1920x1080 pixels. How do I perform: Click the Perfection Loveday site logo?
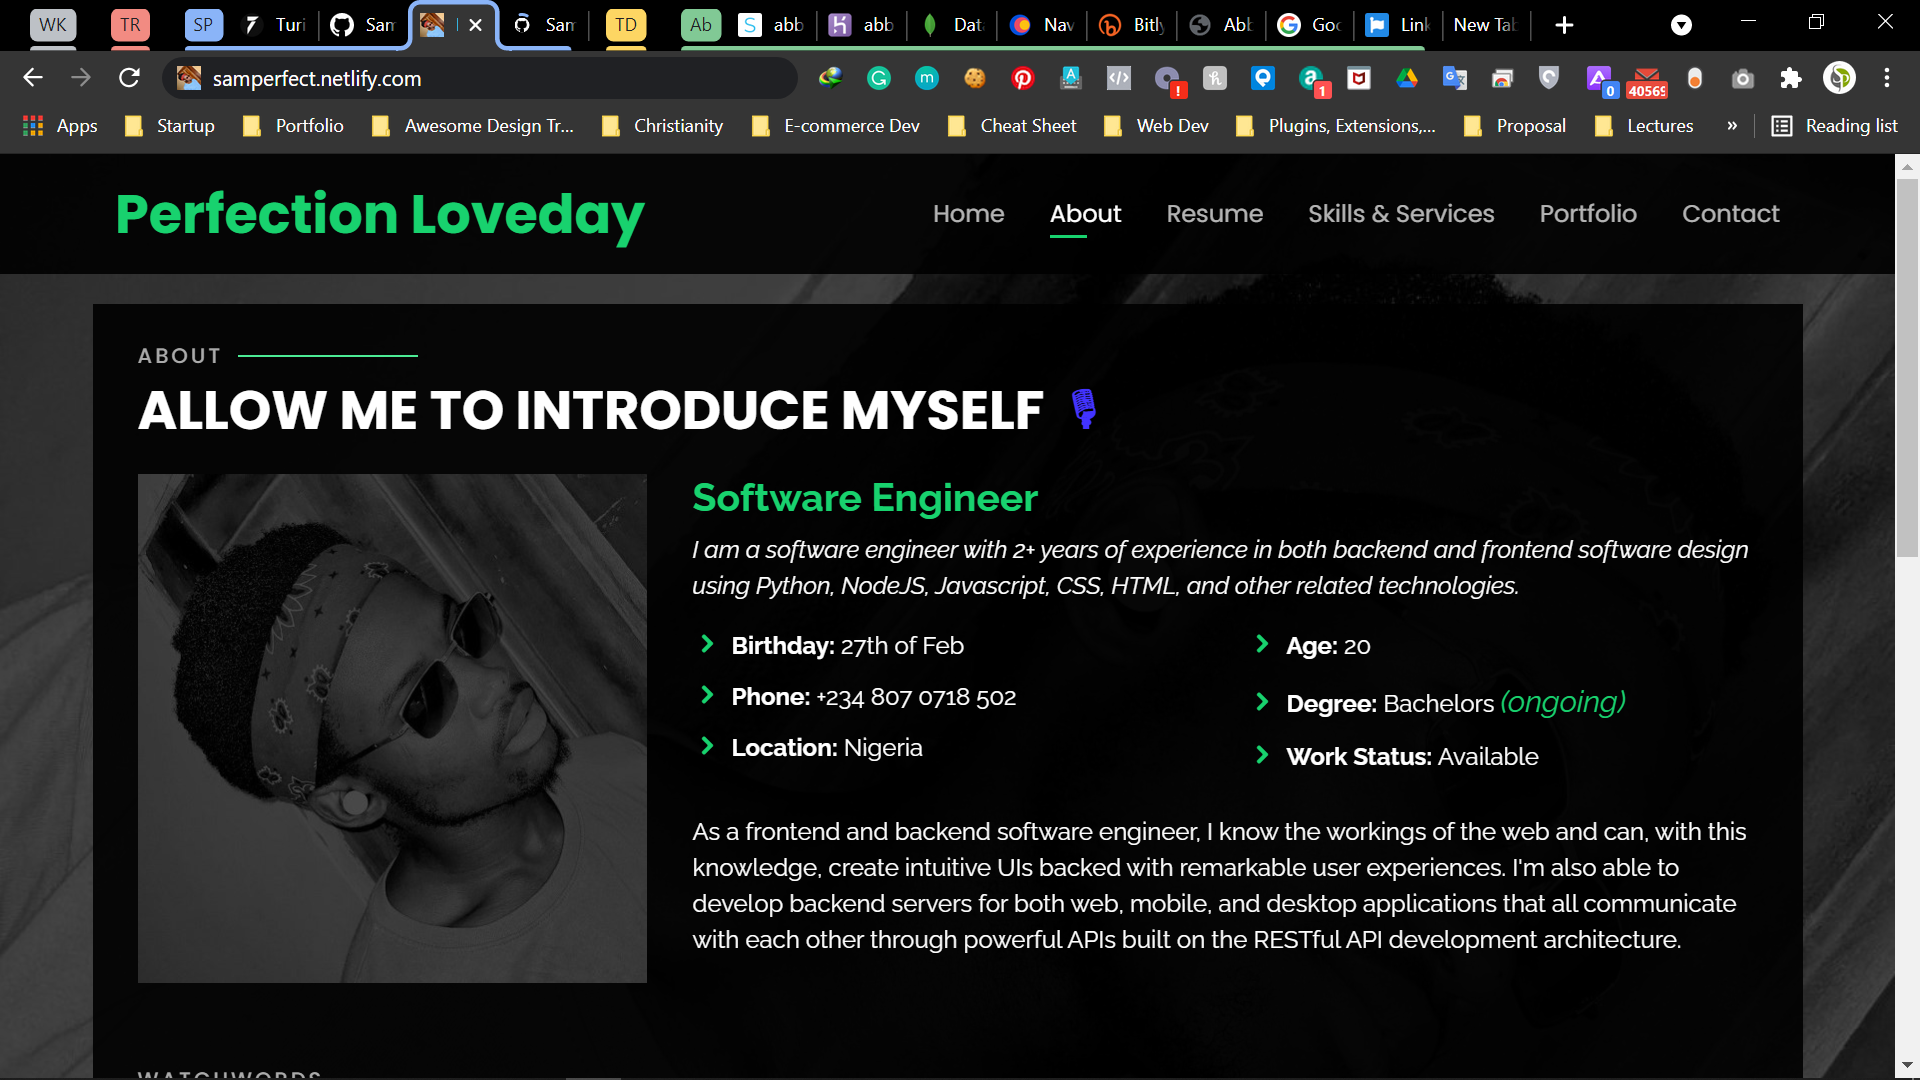380,215
